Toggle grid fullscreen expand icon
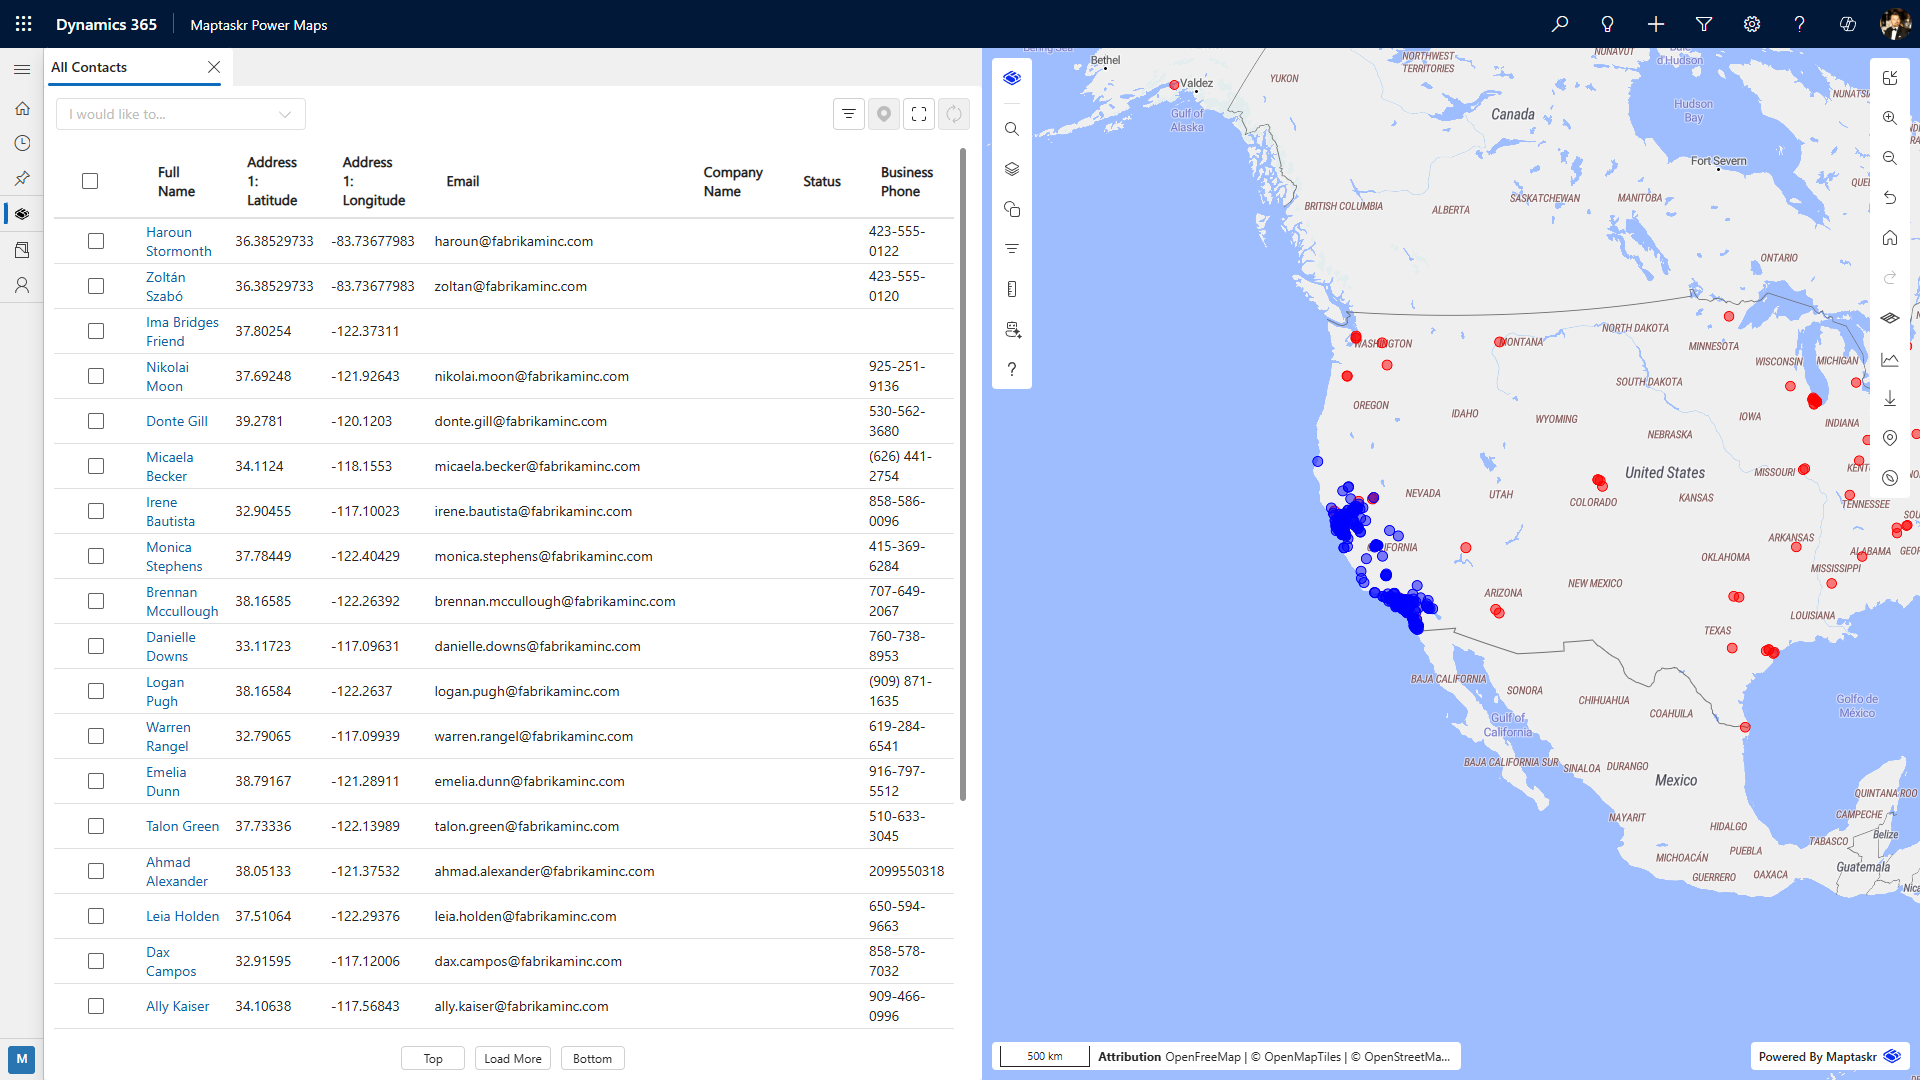The width and height of the screenshot is (1920, 1080). point(919,114)
